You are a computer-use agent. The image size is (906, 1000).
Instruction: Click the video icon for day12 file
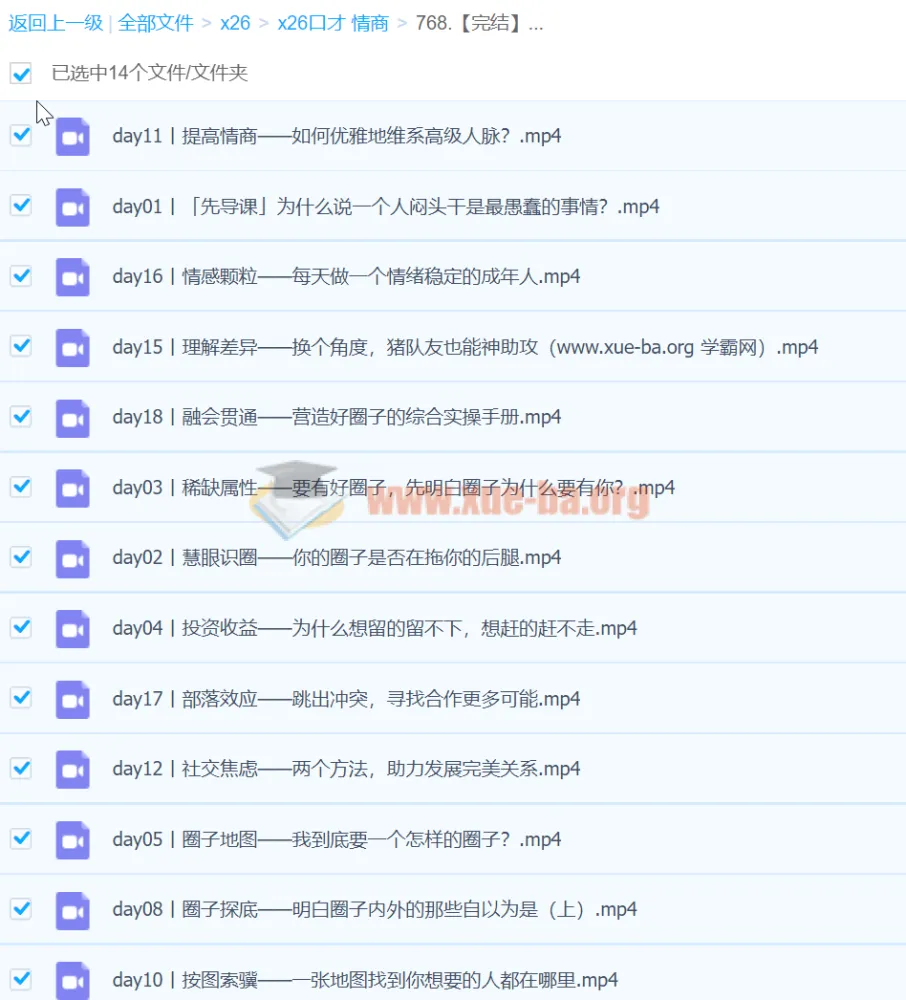72,770
